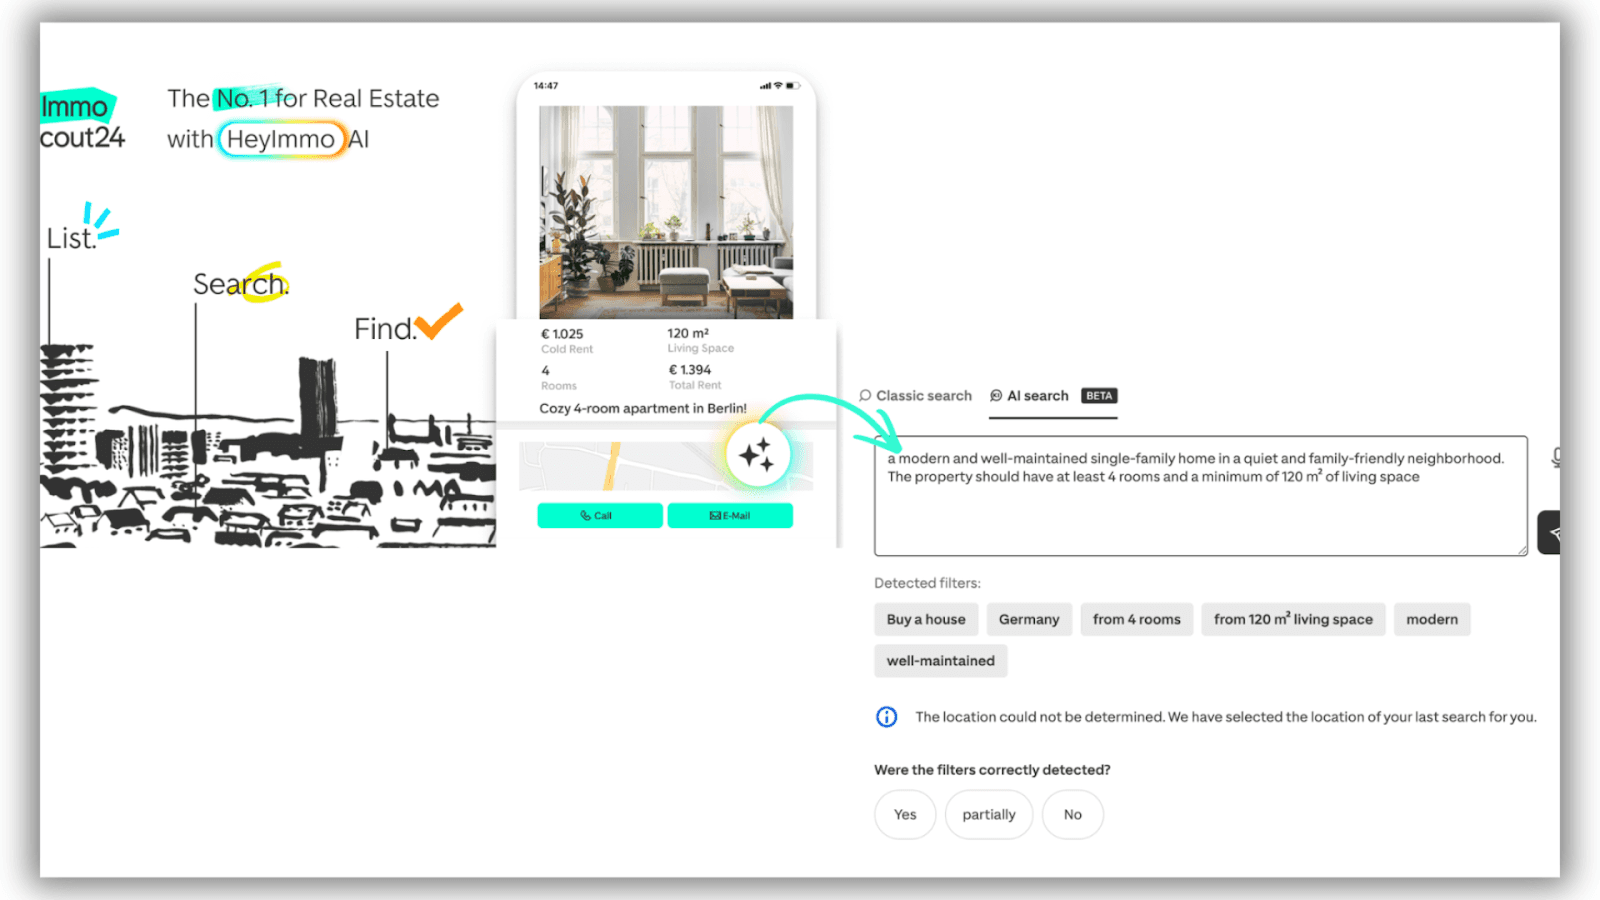Click the info icon beside location notice
Screen dimensions: 1600x900
886,717
